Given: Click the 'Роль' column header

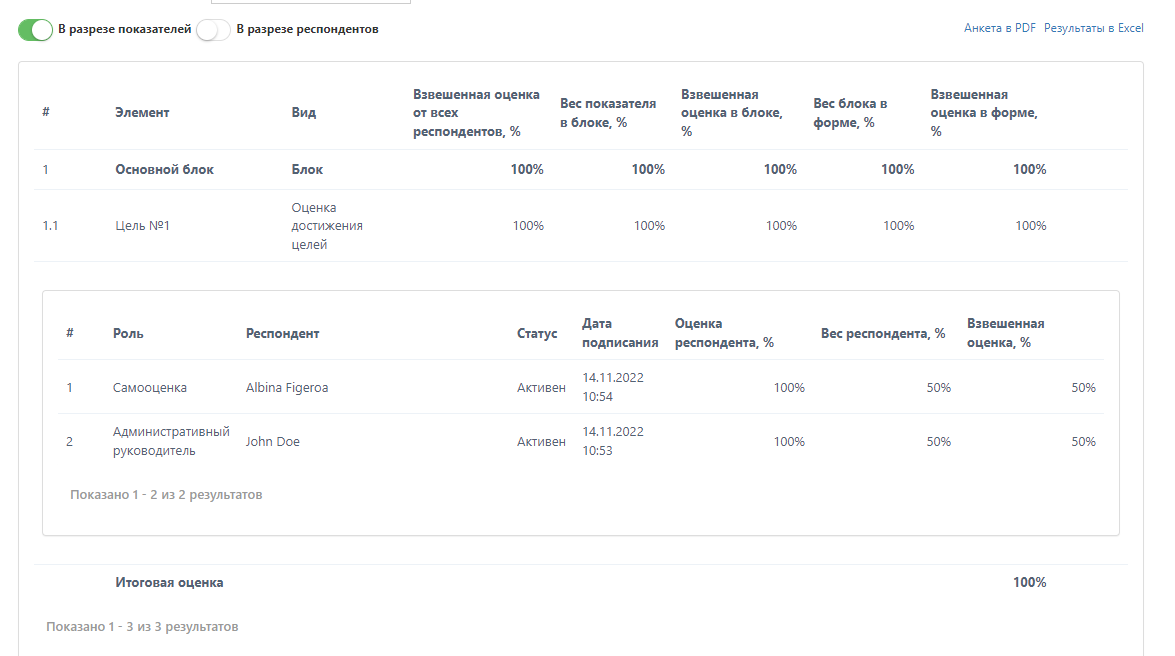Looking at the screenshot, I should 128,334.
